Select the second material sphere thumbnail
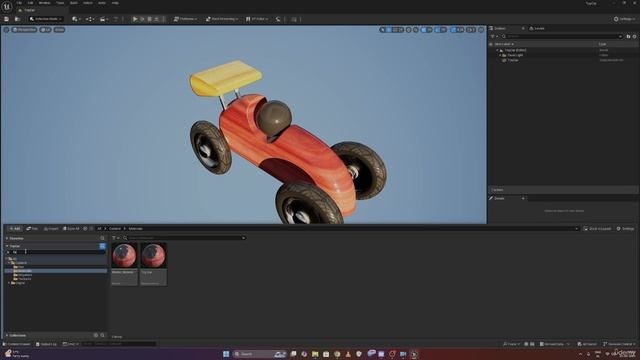The width and height of the screenshot is (640, 360). pos(153,256)
